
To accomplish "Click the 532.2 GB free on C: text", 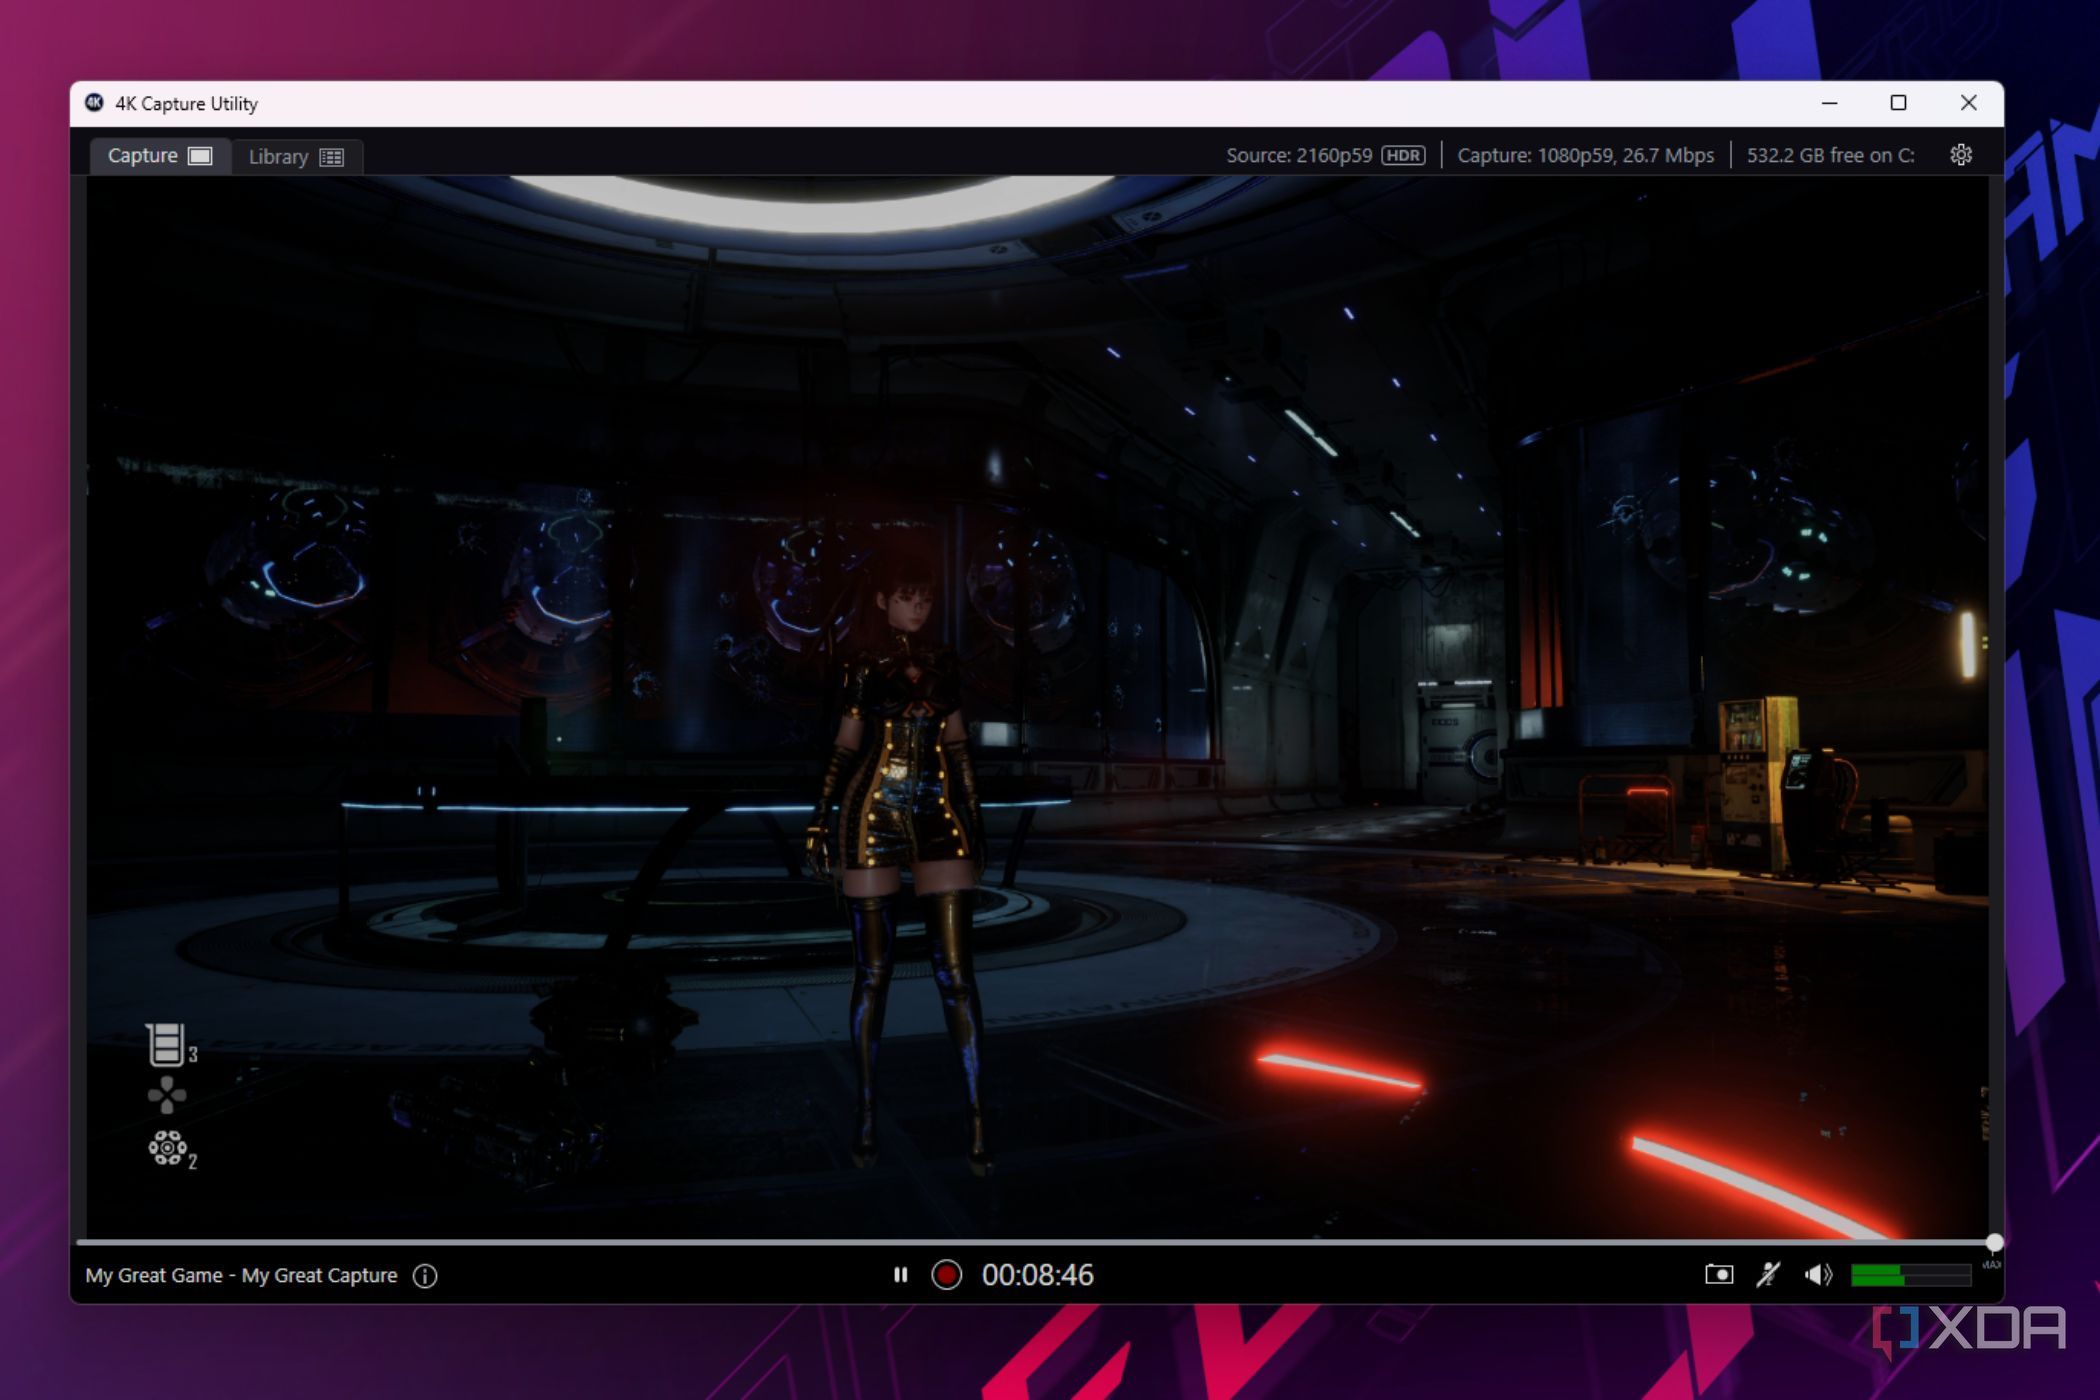I will tap(1830, 155).
